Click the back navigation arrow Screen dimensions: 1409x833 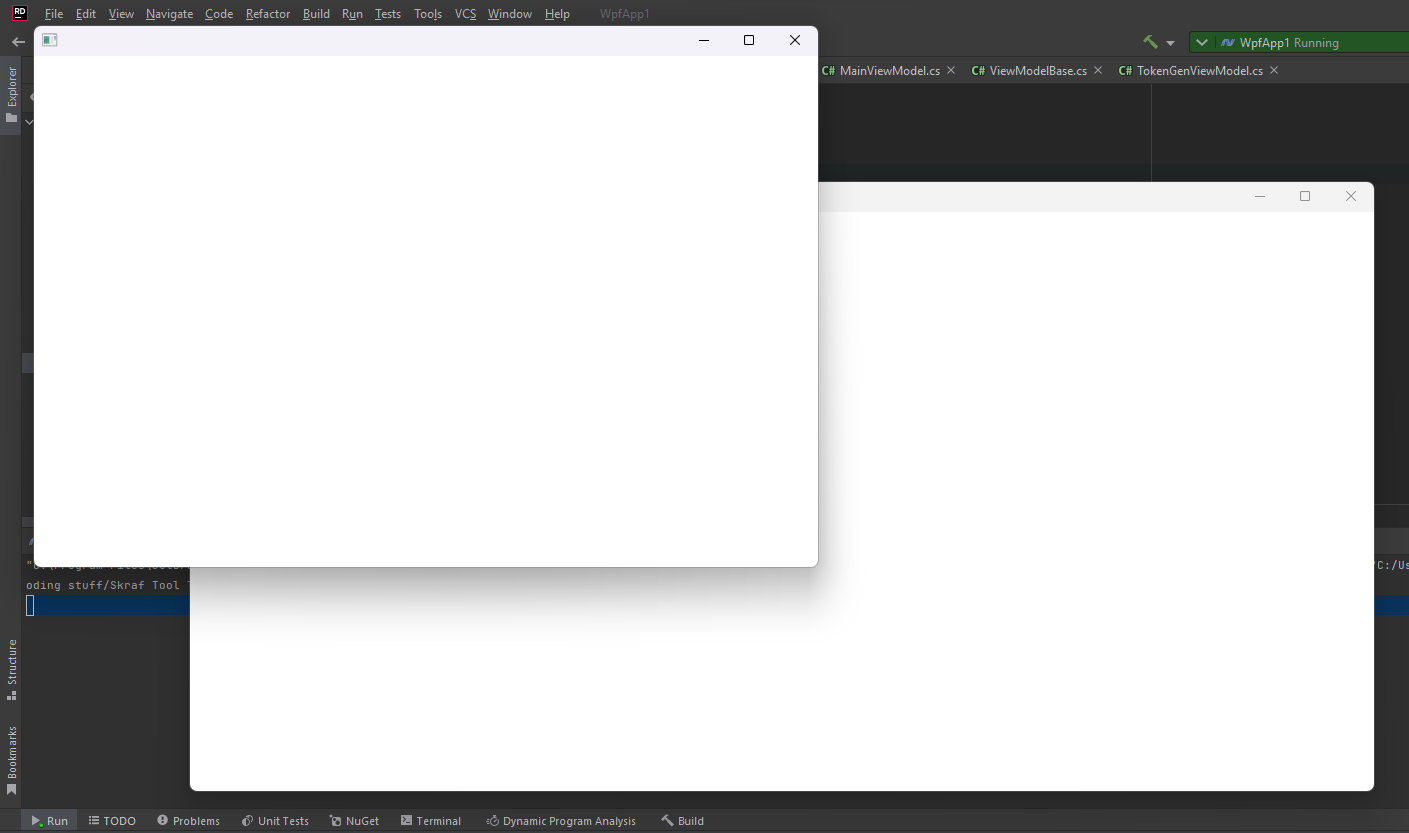17,42
